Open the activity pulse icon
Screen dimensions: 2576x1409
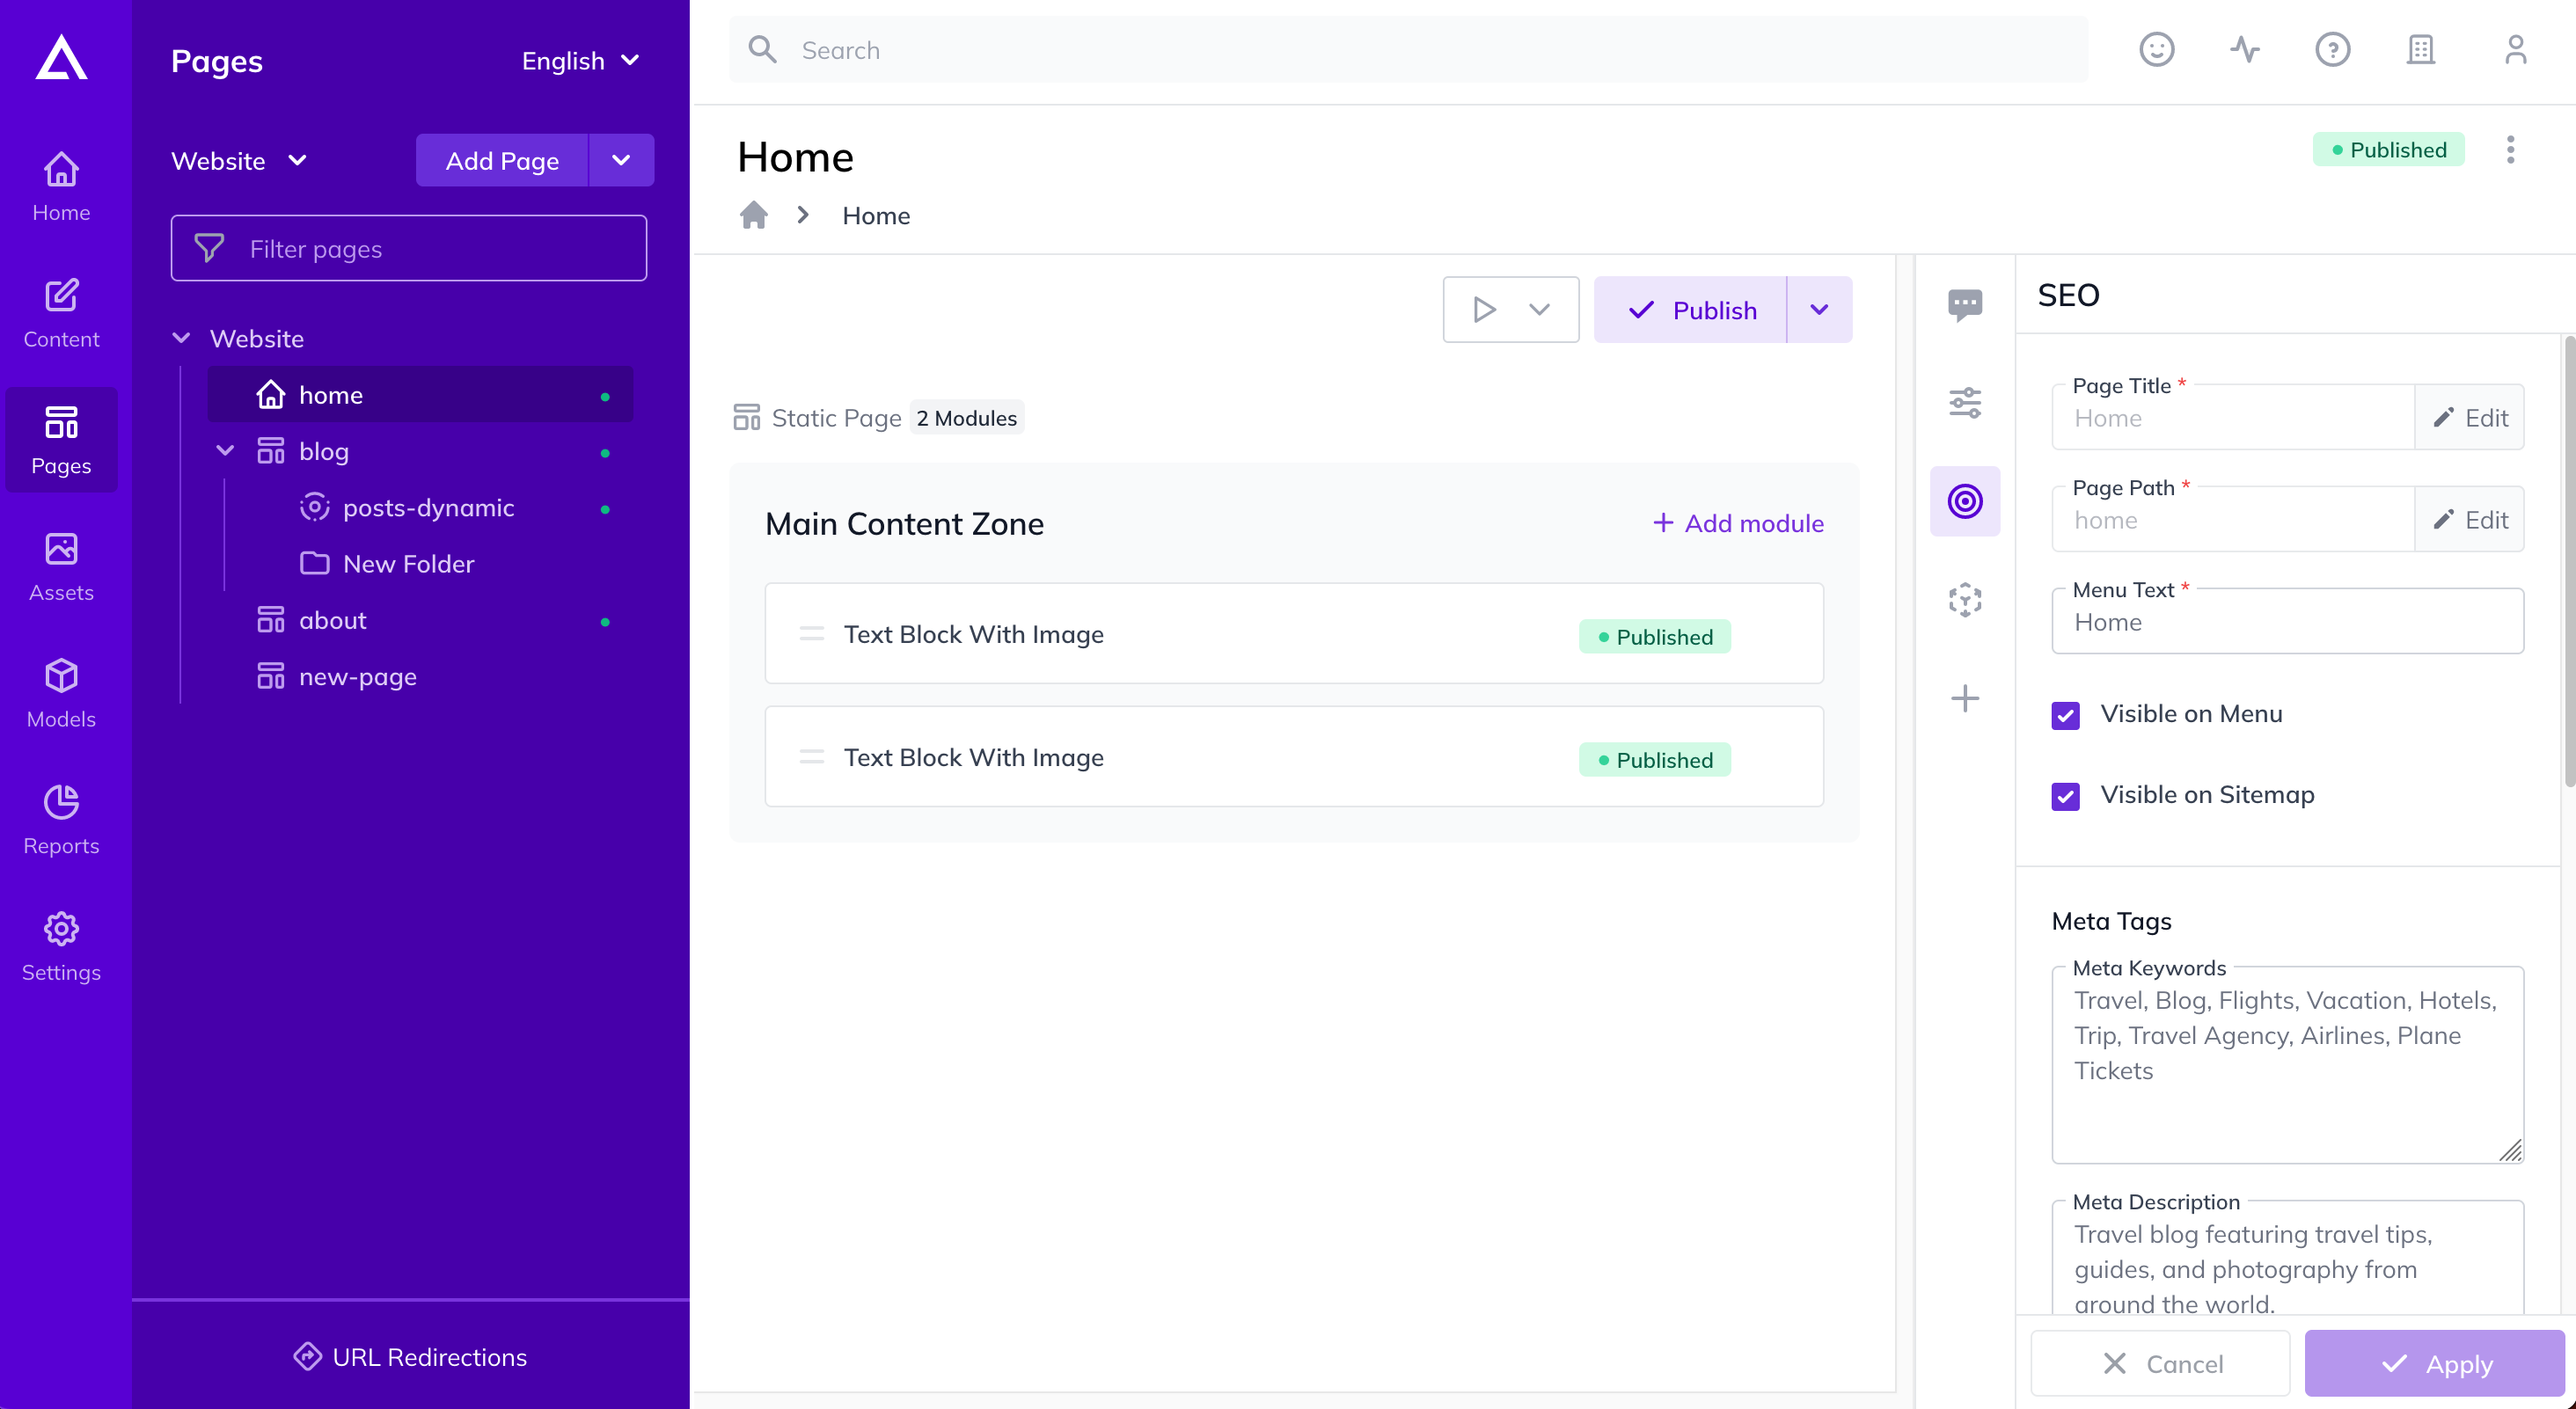point(2245,50)
